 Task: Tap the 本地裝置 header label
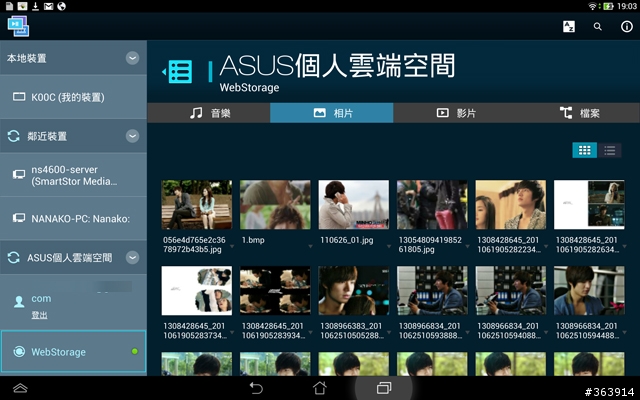pos(27,58)
